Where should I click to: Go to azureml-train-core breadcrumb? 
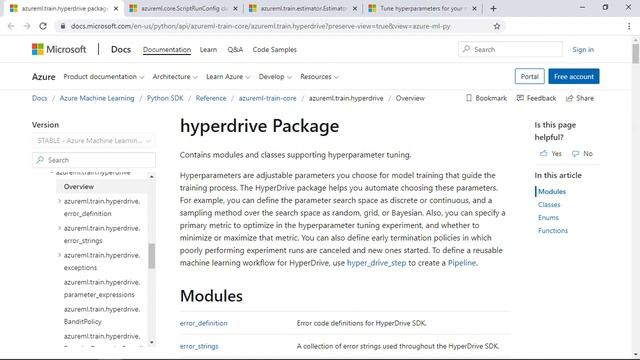coord(267,98)
